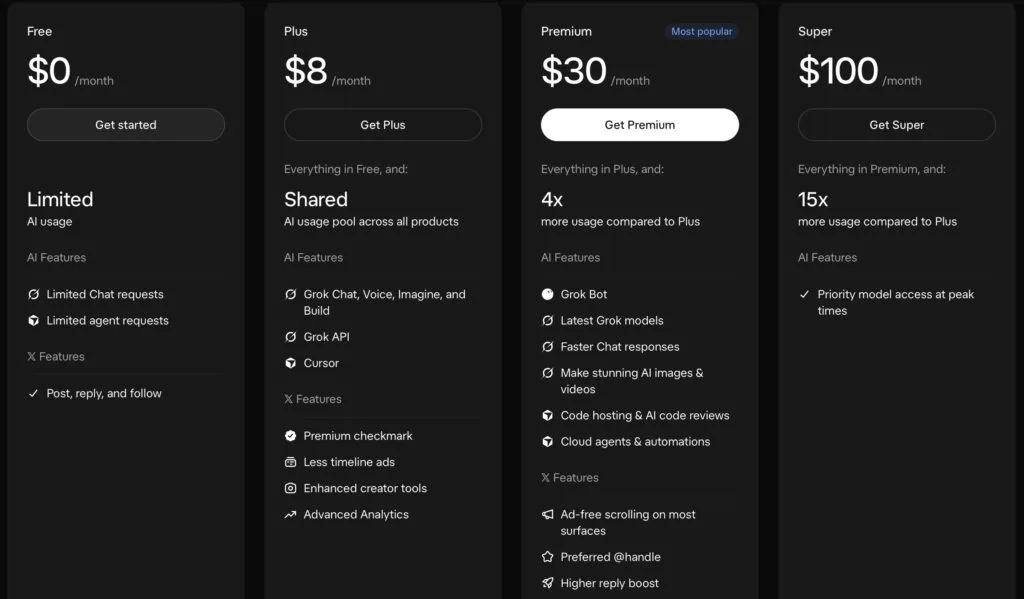Click the Get Plus button

383,125
